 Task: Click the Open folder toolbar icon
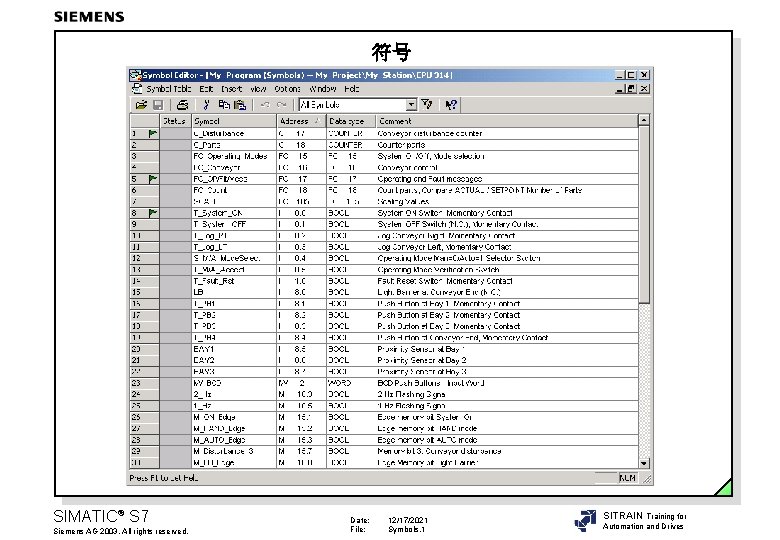141,105
